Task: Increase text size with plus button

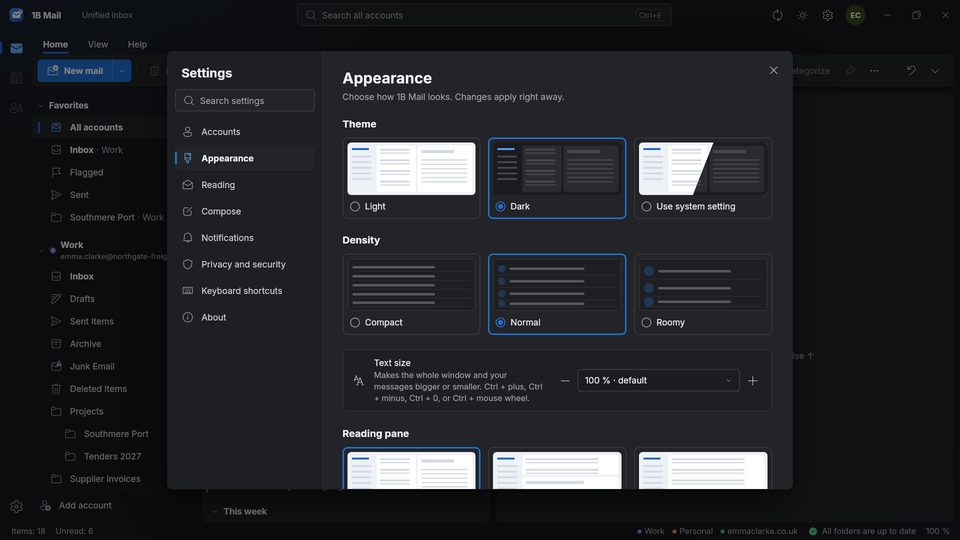Action: (x=752, y=381)
